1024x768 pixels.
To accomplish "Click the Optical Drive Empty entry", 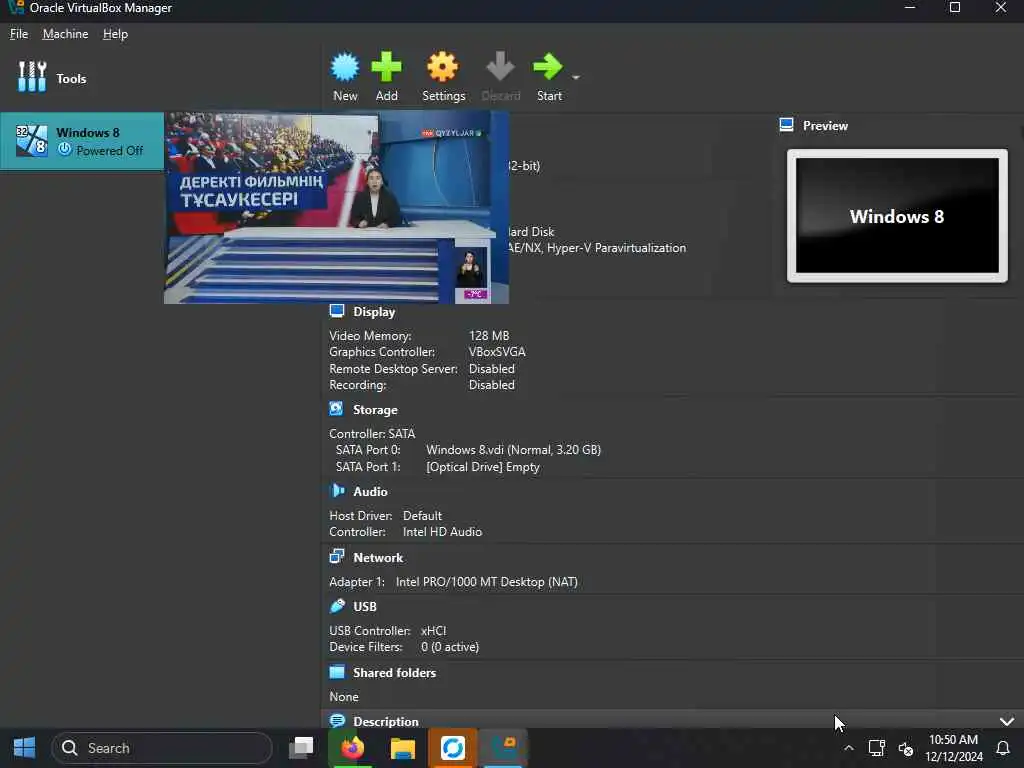I will (483, 467).
